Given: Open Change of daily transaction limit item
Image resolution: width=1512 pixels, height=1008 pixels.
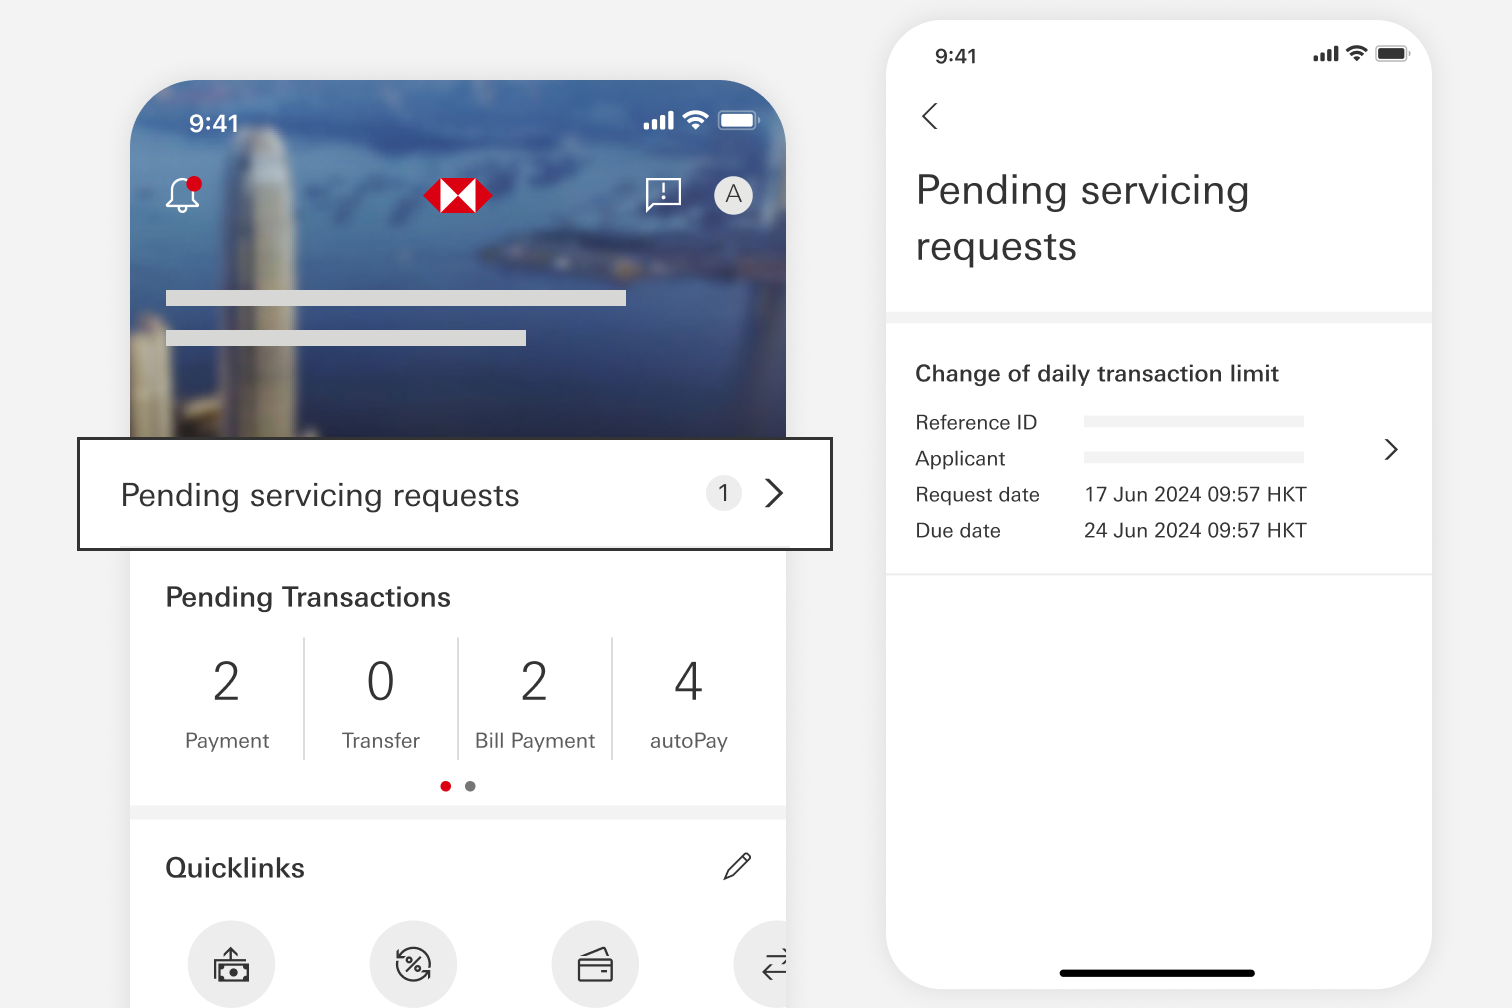Looking at the screenshot, I should (1097, 374).
